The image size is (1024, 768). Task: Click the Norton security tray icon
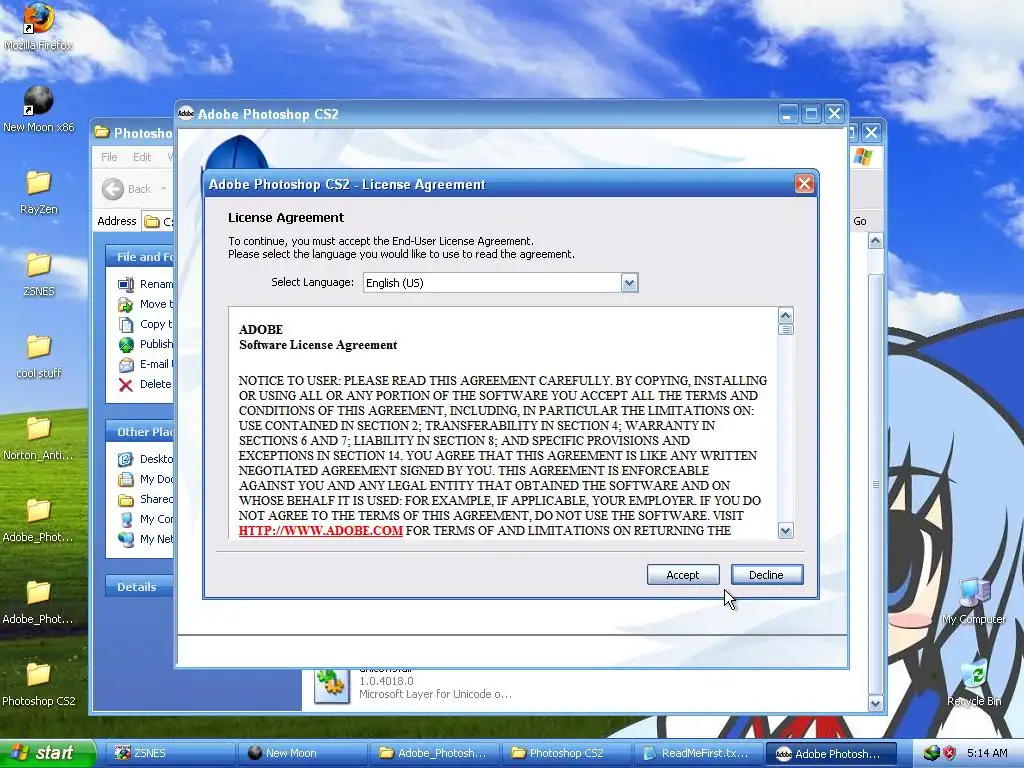950,753
